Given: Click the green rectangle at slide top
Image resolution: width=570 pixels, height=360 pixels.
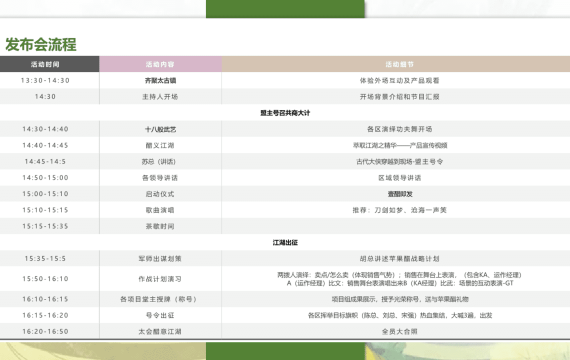Looking at the screenshot, I should tap(285, 9).
